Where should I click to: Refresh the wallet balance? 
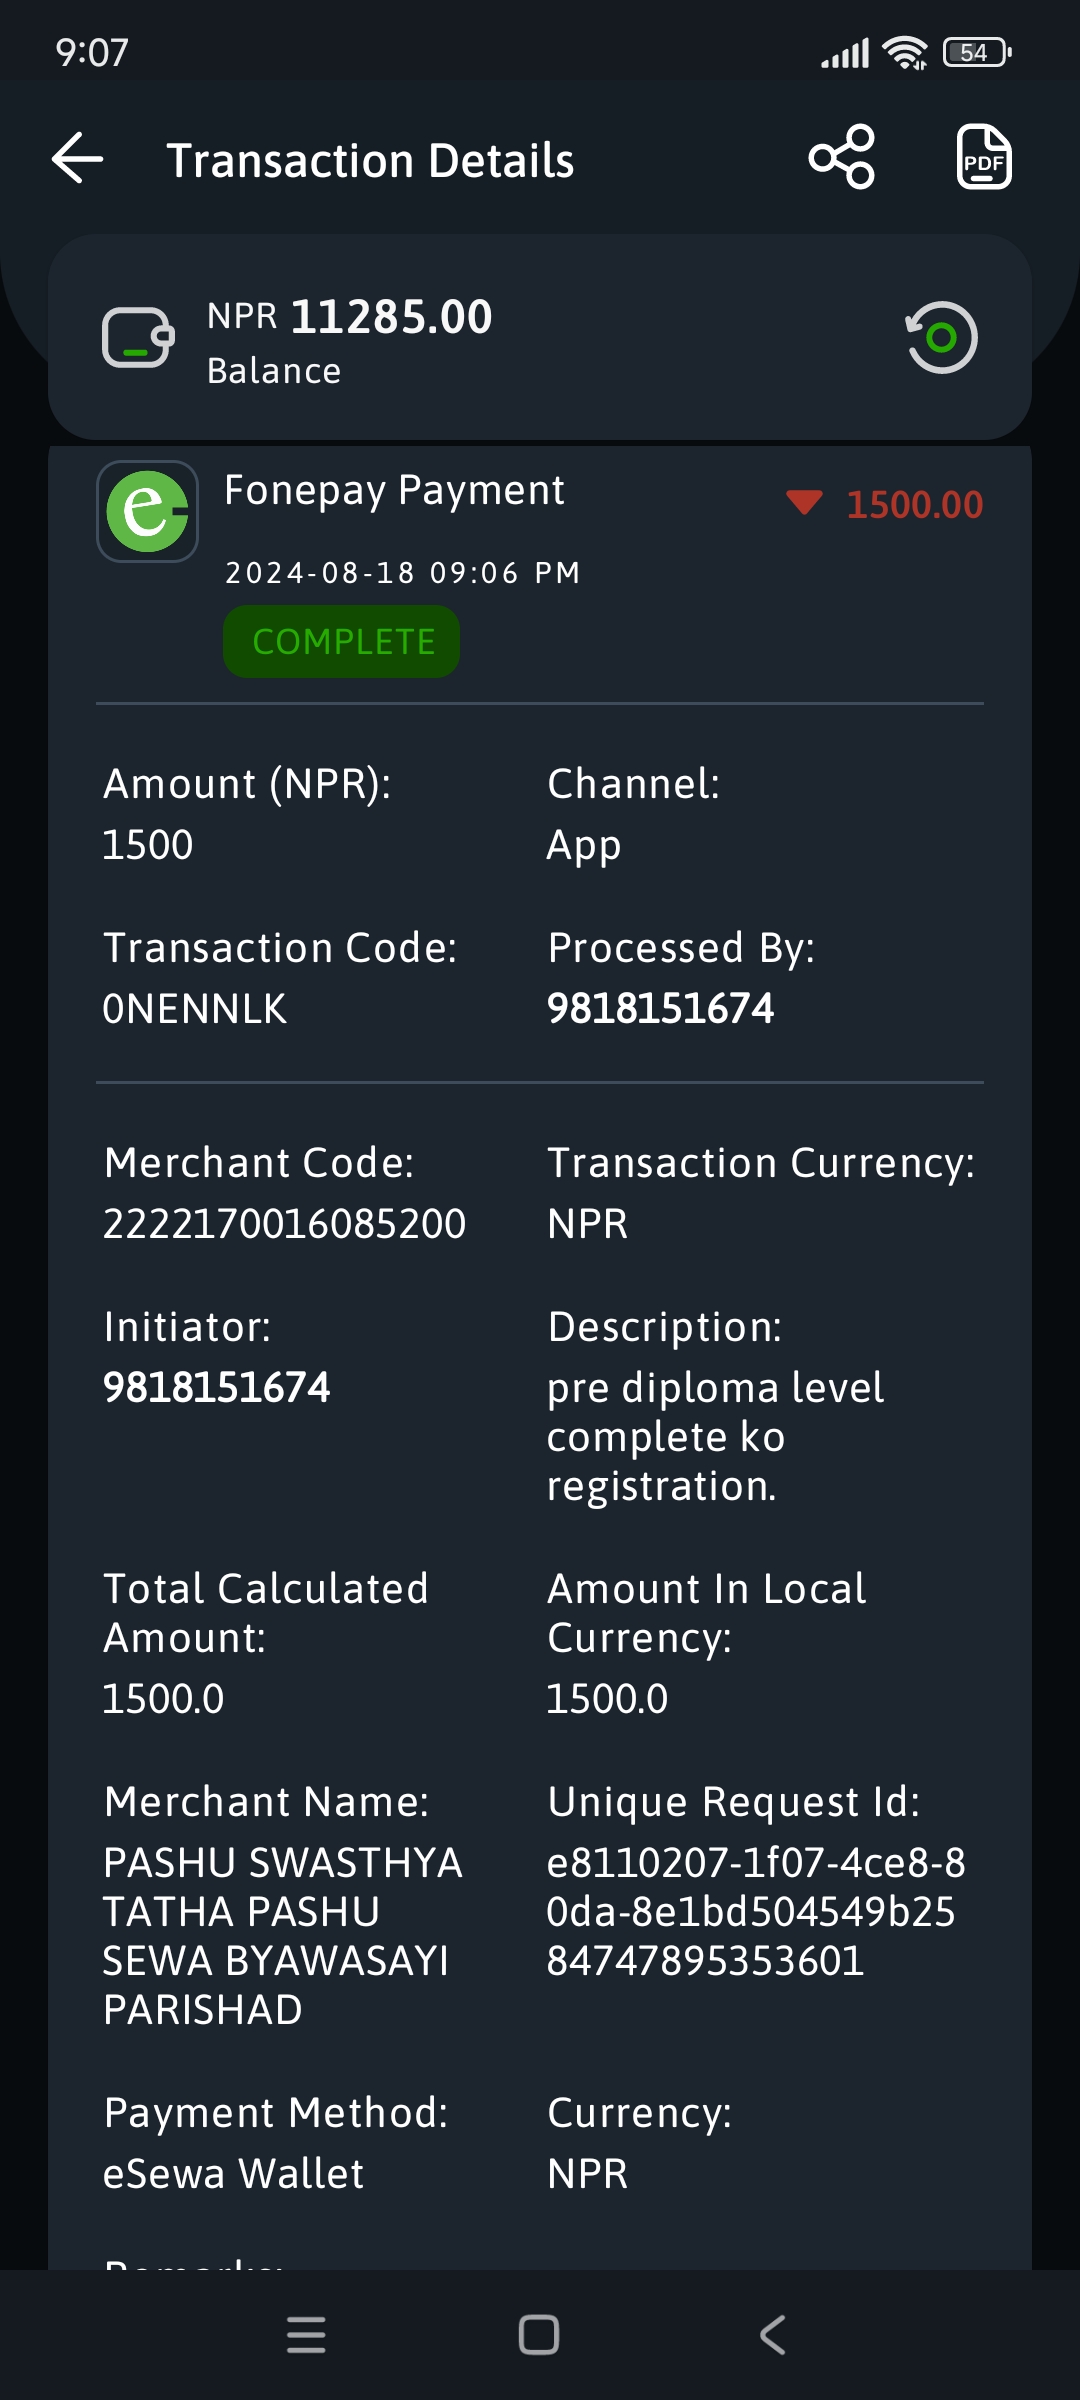941,337
